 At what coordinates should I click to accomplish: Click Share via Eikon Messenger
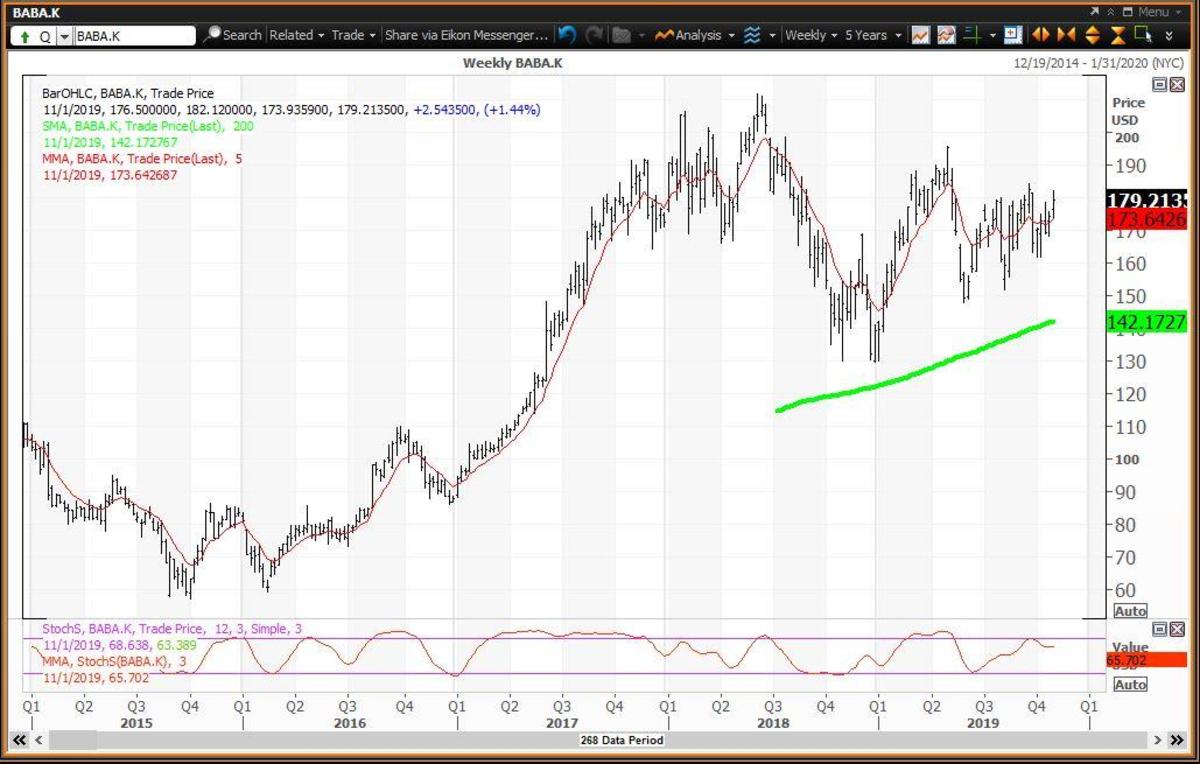[x=466, y=35]
